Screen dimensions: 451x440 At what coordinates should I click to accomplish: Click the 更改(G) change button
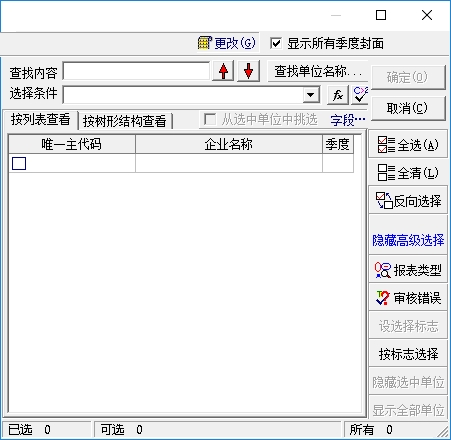[x=227, y=43]
